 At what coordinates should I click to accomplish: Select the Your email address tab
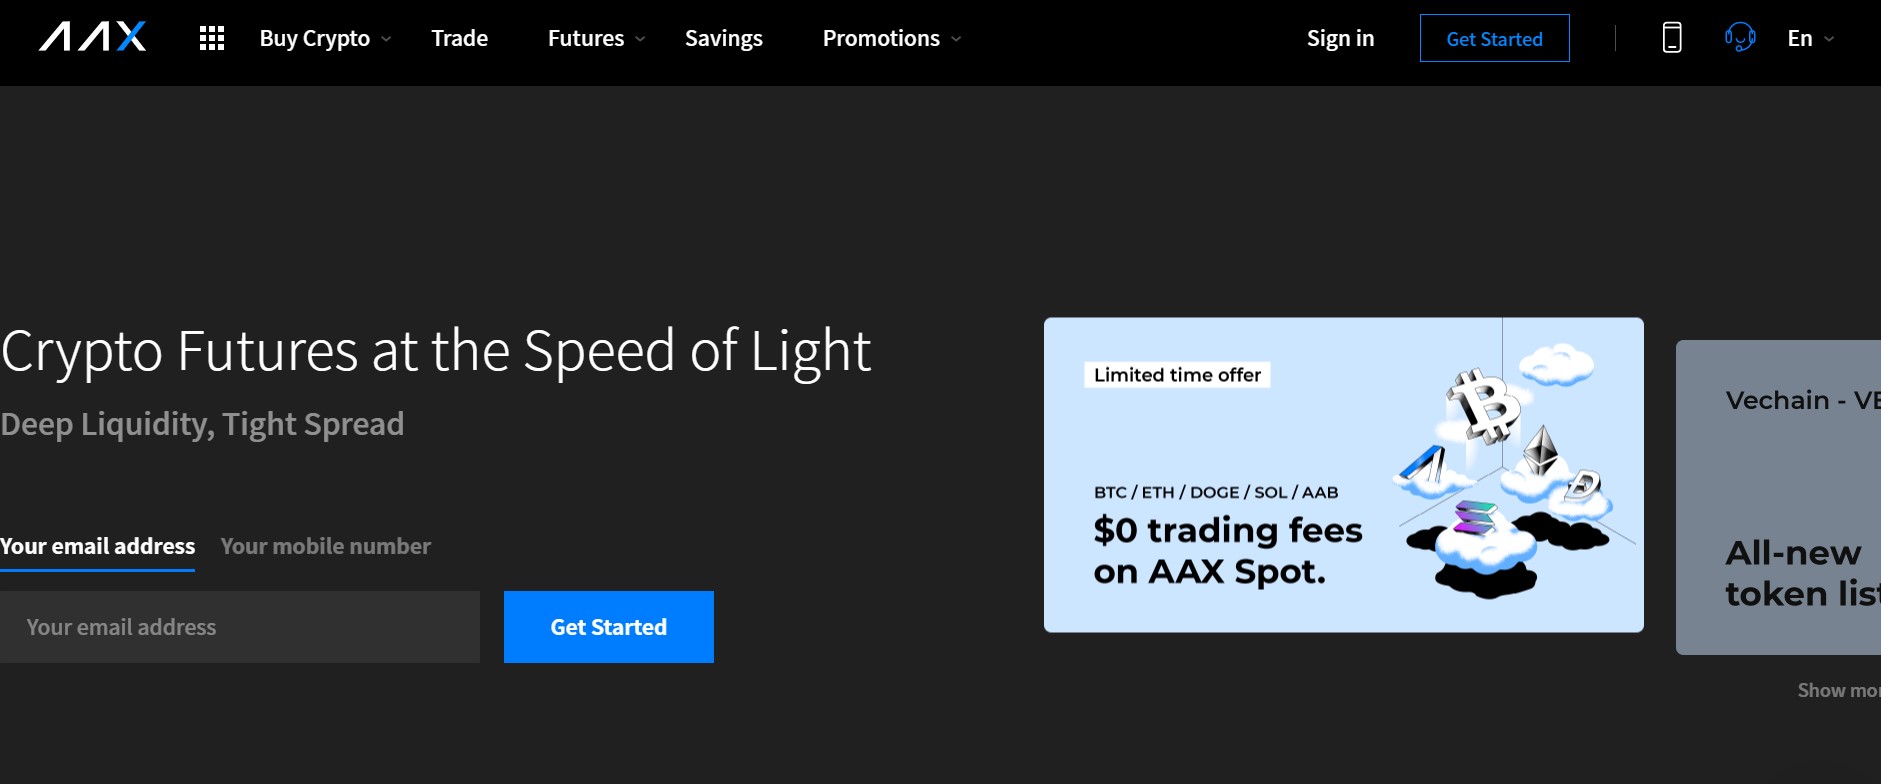click(97, 546)
